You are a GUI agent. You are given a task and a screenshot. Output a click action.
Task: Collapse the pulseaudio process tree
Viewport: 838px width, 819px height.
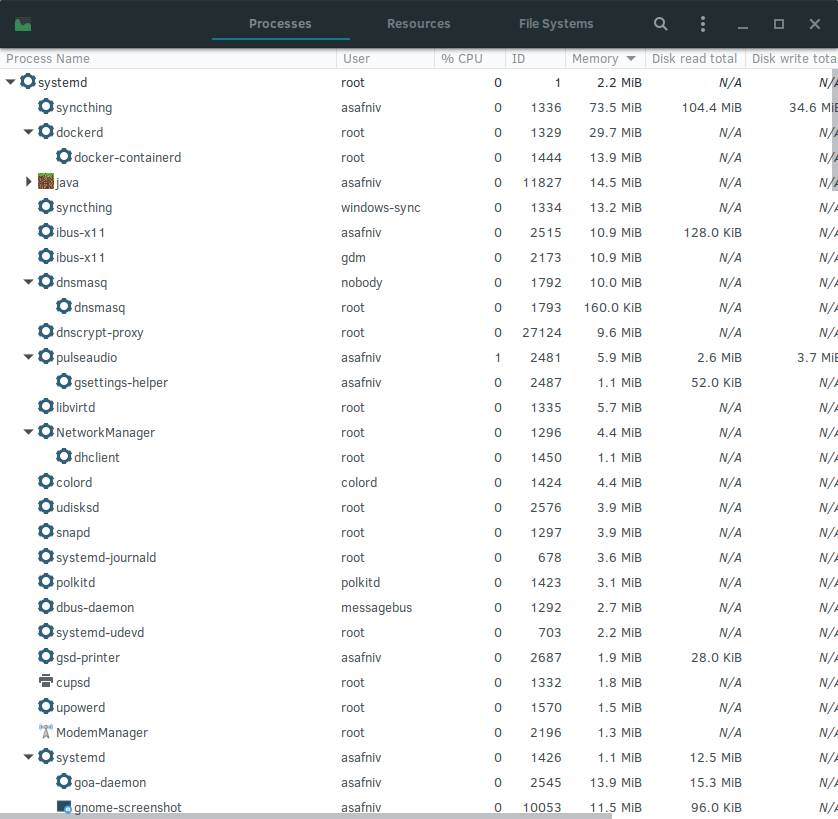[28, 357]
